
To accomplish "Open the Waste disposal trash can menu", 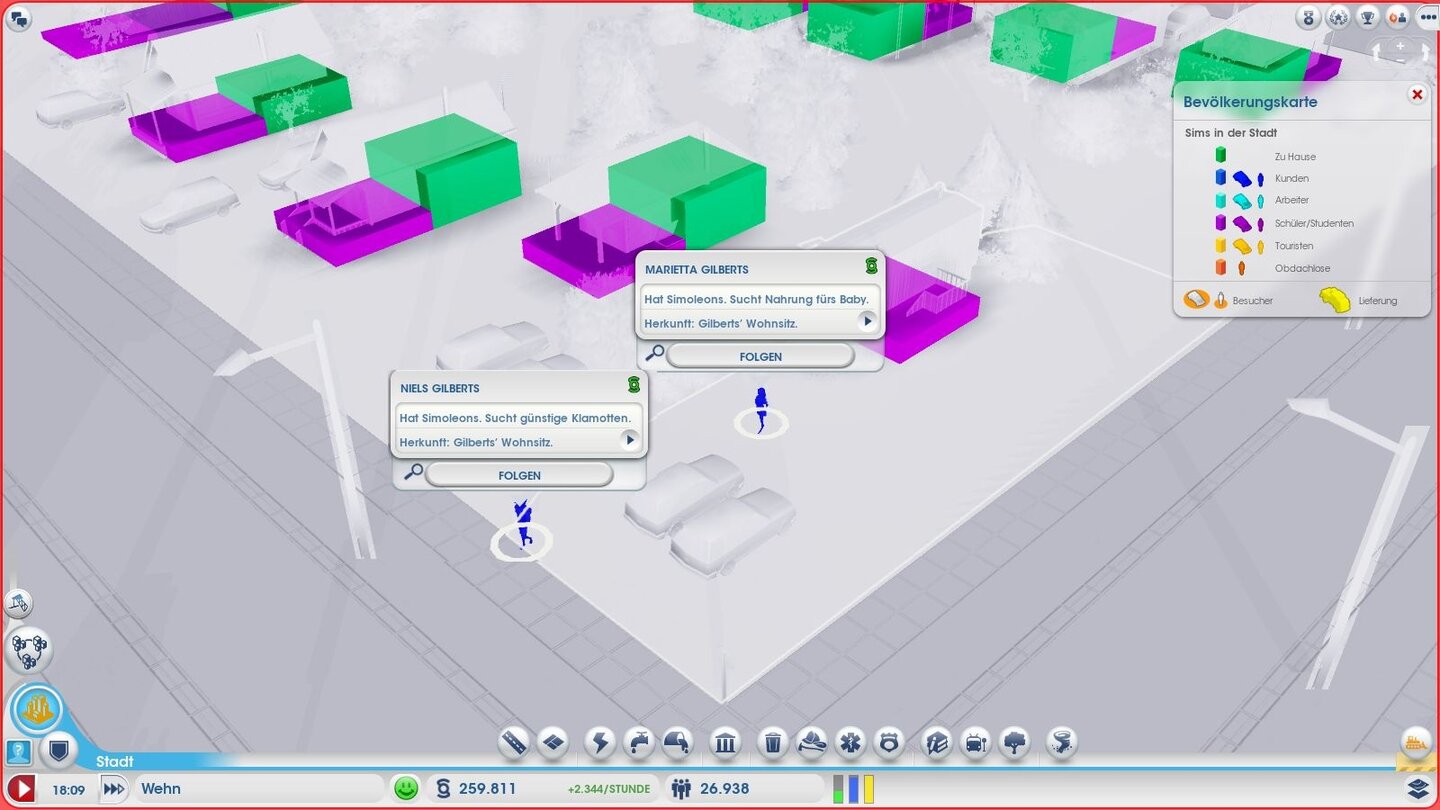I will click(x=773, y=742).
